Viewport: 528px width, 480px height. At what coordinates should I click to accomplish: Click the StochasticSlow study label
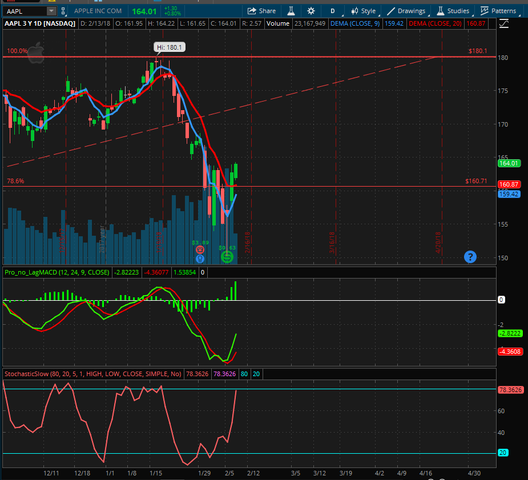tap(93, 374)
